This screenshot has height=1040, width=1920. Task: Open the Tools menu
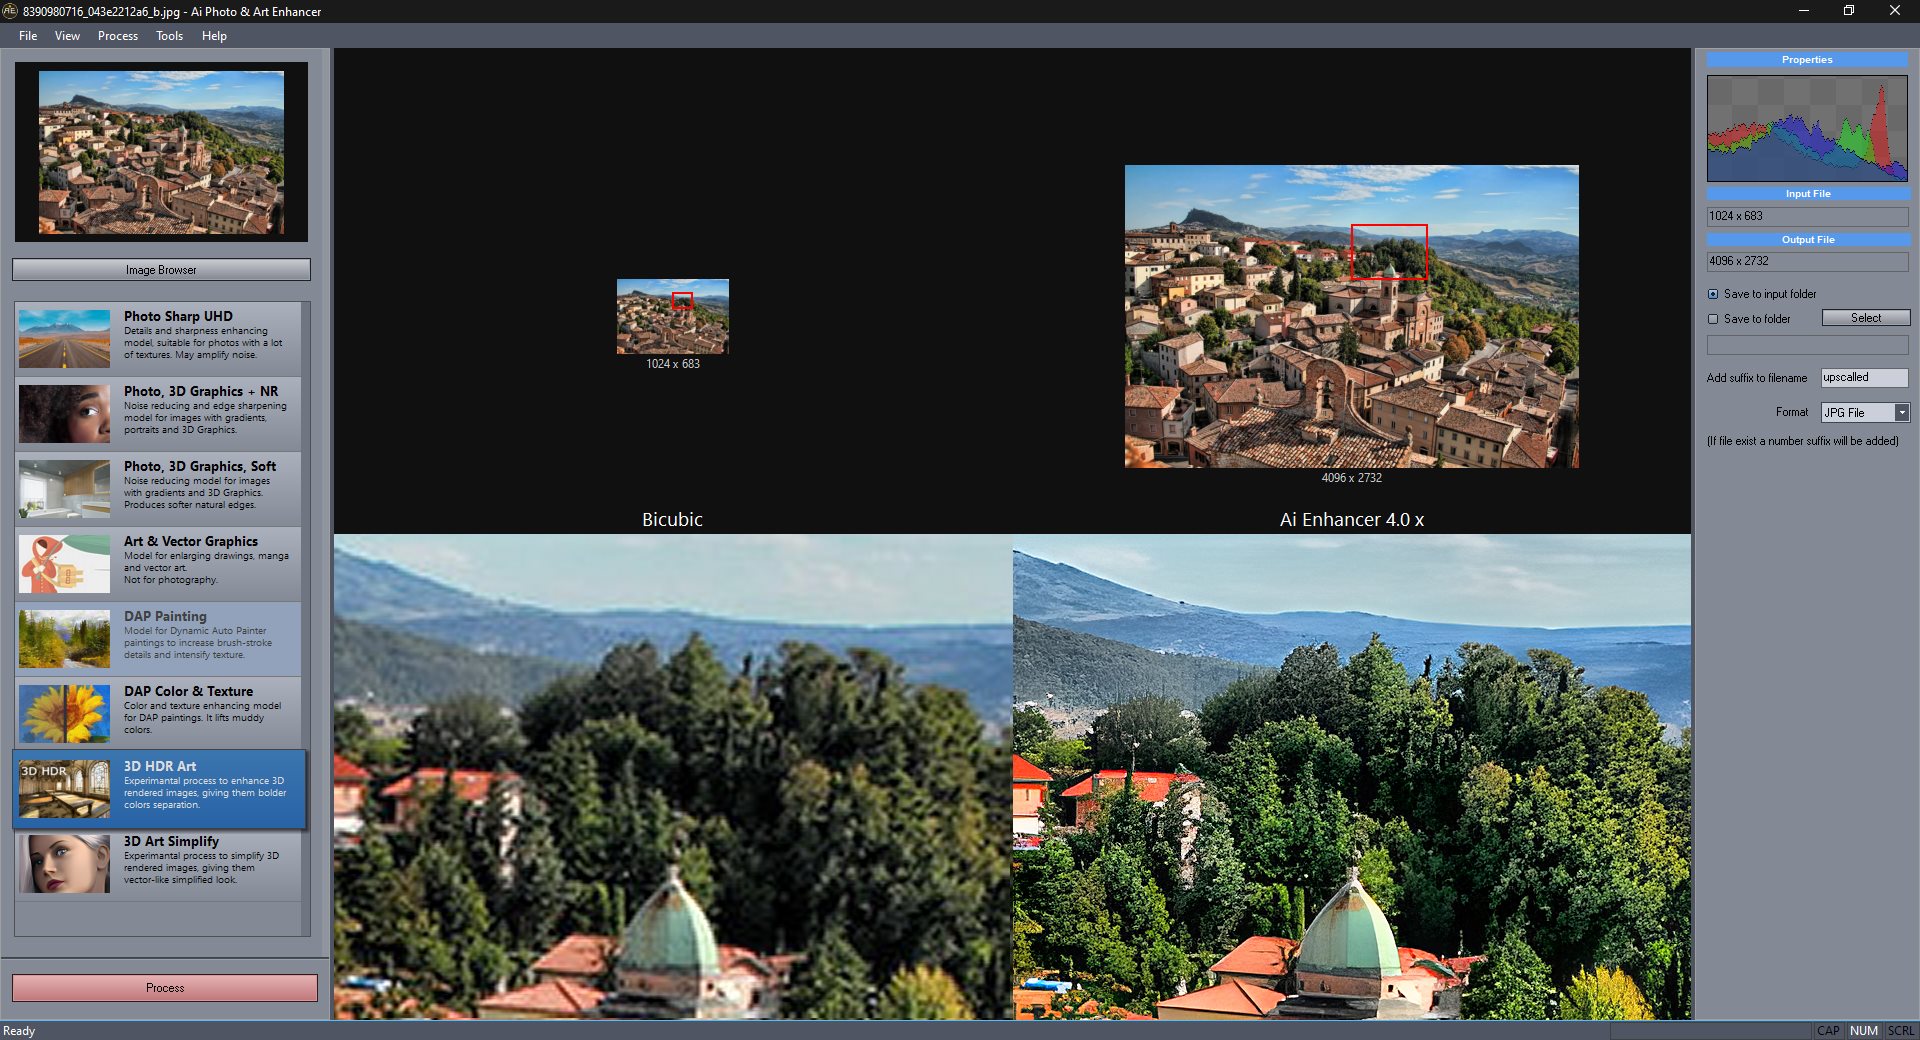pos(169,36)
